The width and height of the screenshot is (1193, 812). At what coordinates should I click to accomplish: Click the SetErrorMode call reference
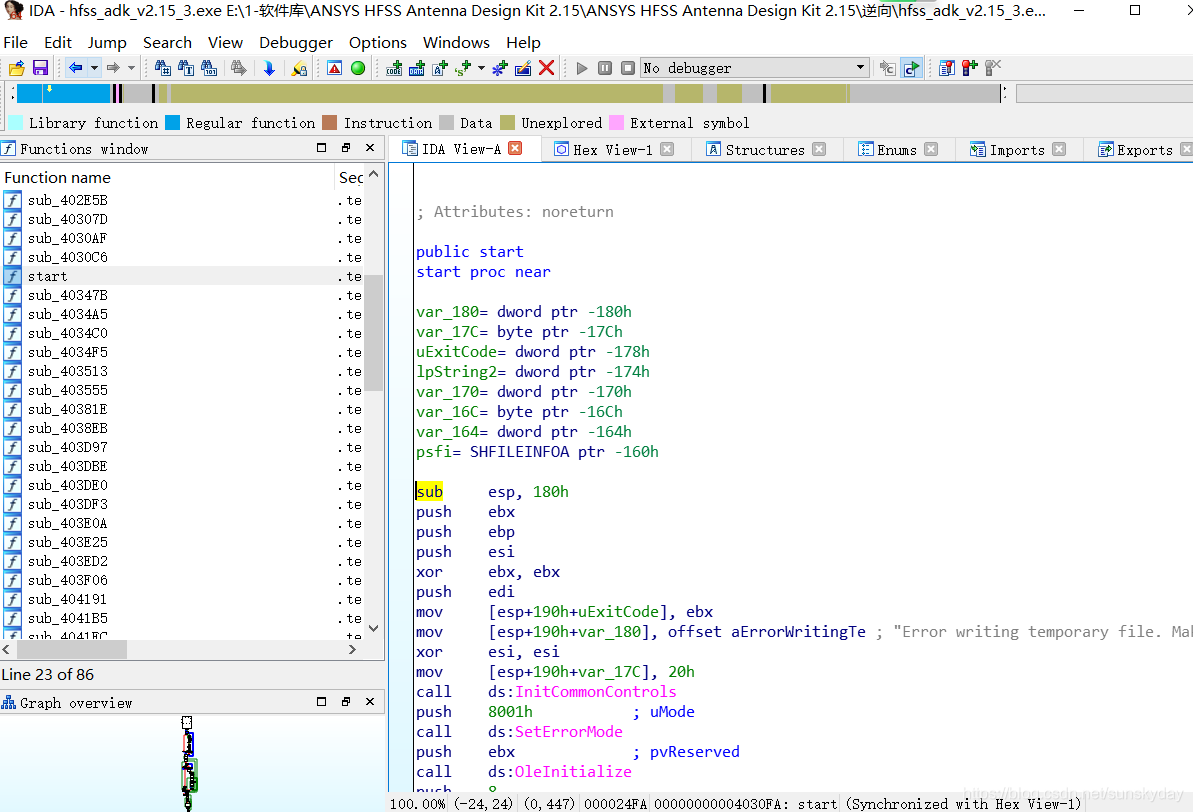(569, 732)
